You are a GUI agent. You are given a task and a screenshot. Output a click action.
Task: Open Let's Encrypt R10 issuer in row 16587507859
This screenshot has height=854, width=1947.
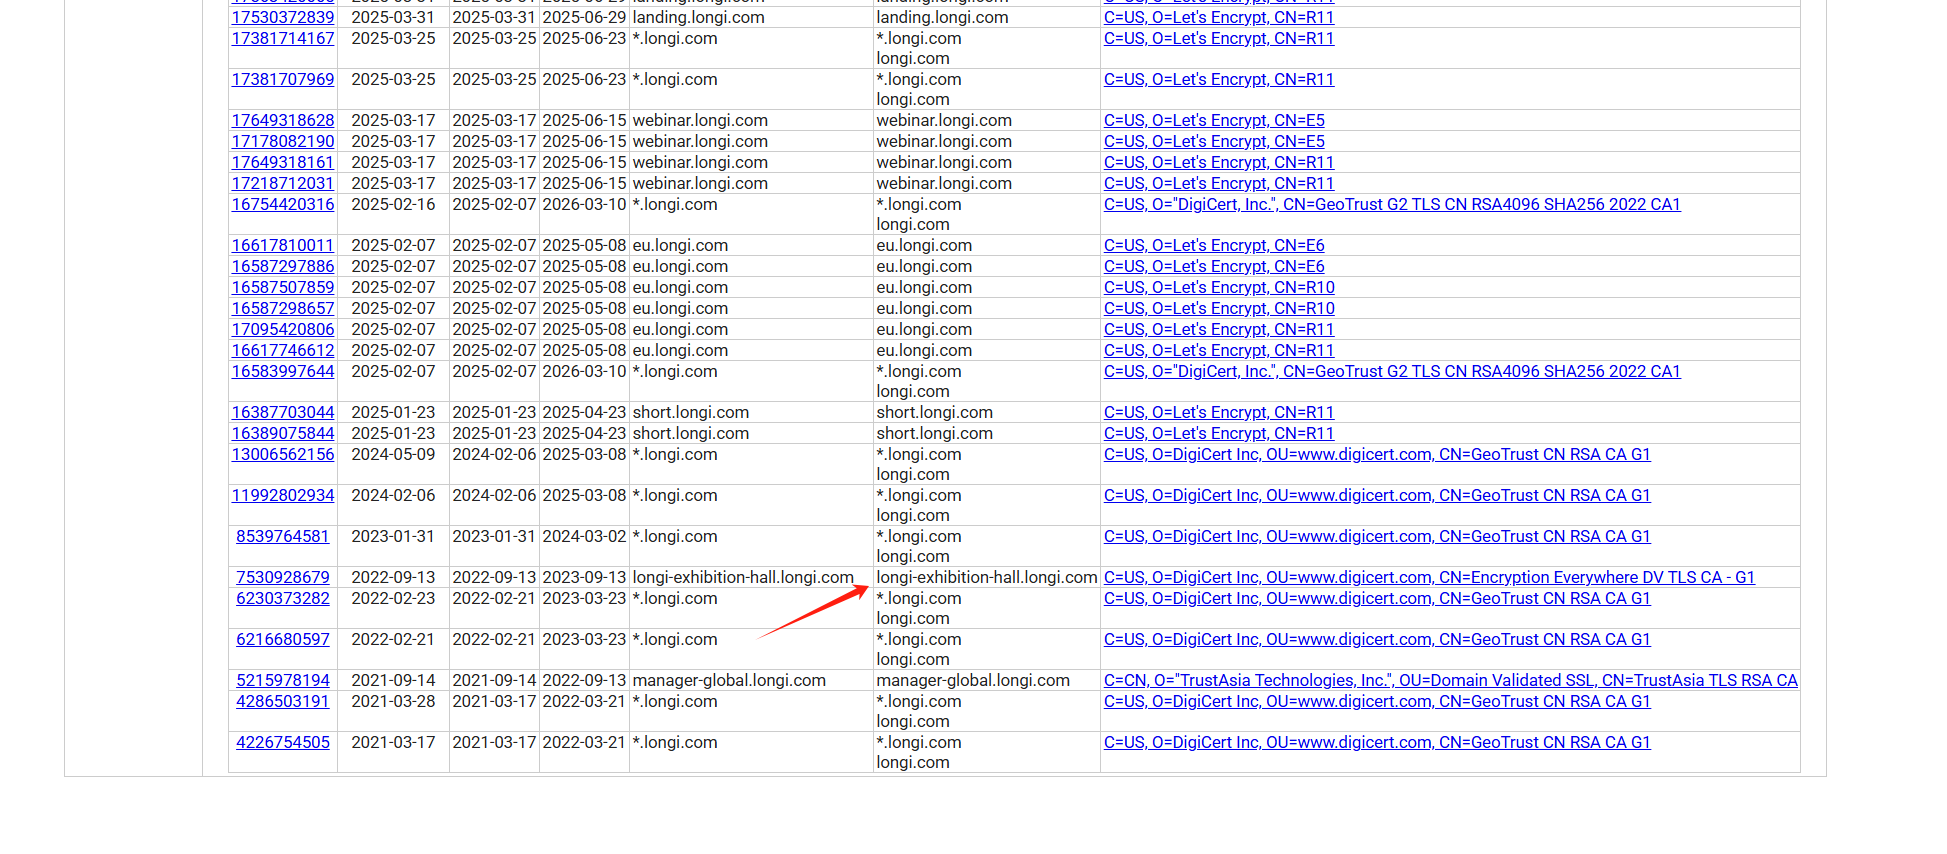[1219, 287]
